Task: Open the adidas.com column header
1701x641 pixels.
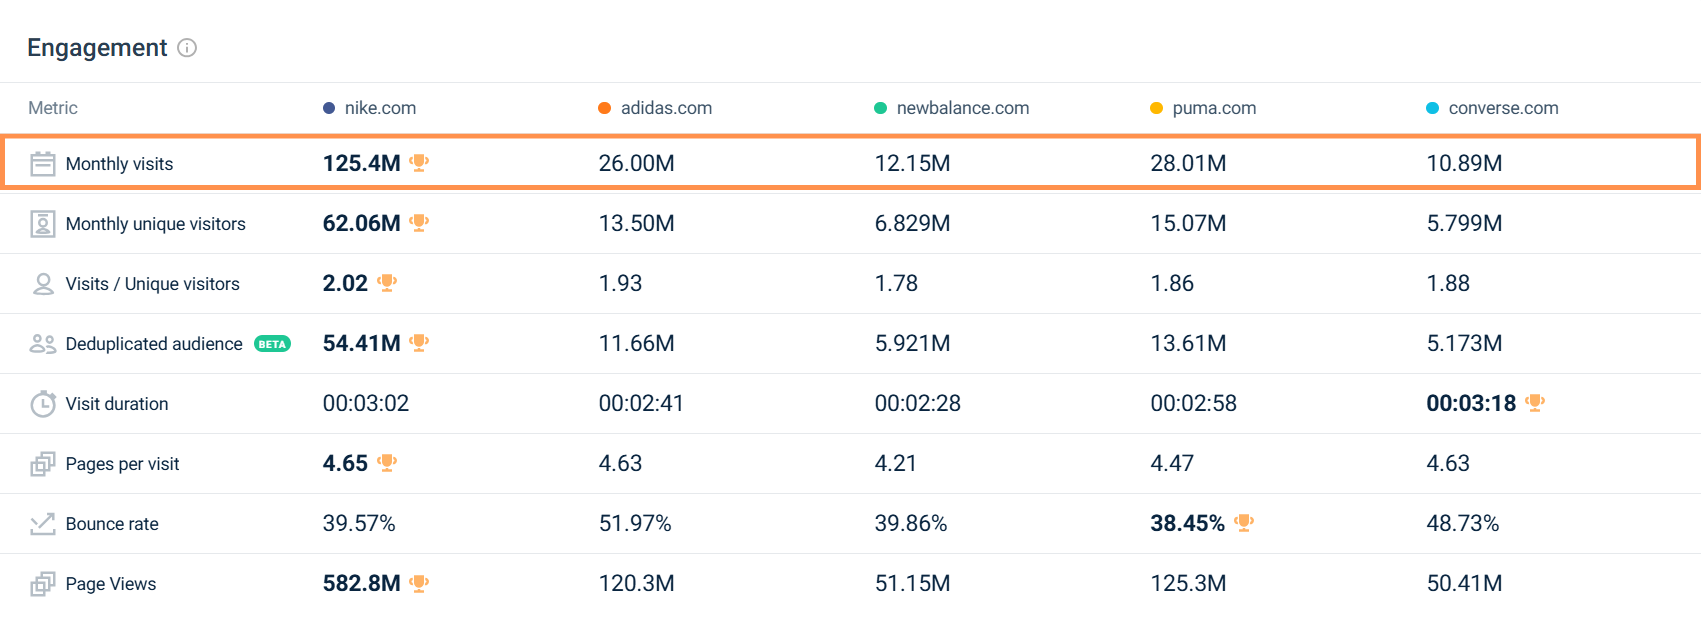Action: pyautogui.click(x=666, y=108)
